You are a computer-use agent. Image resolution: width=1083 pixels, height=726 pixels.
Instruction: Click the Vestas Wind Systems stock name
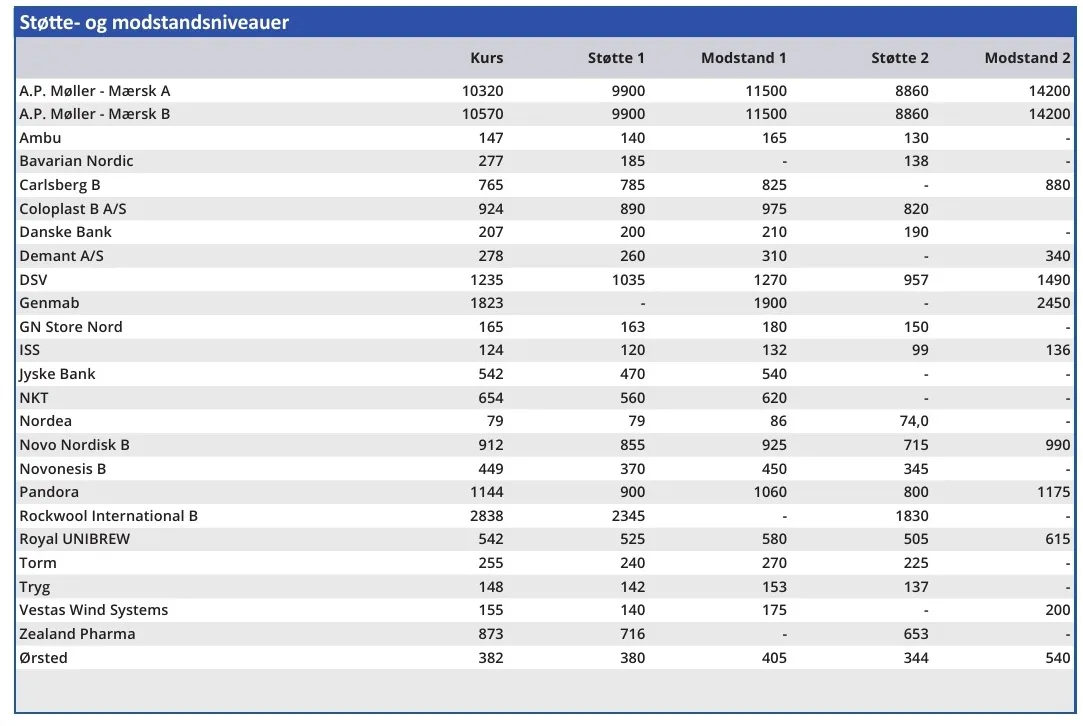click(x=94, y=610)
